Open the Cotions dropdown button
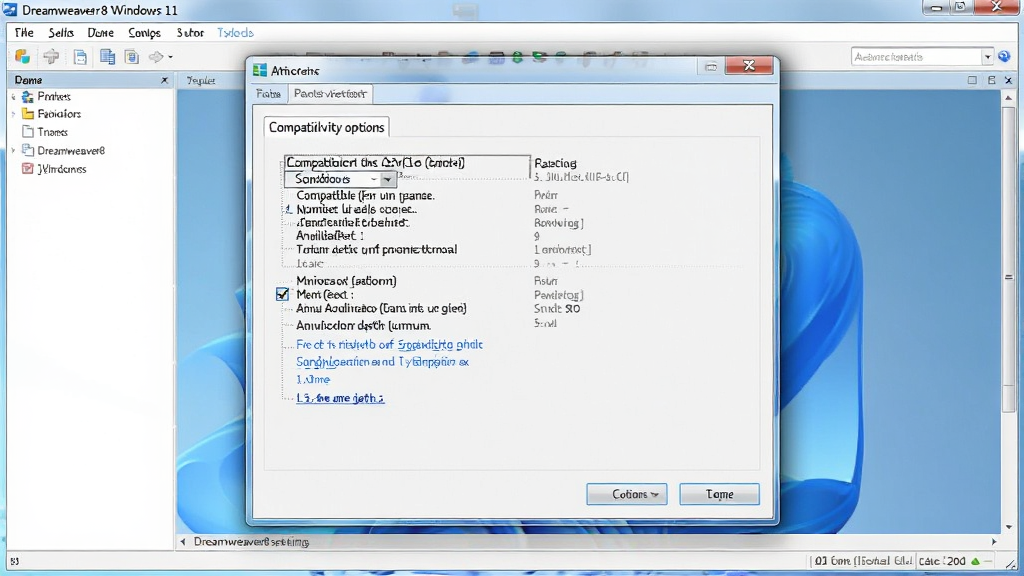Viewport: 1024px width, 576px height. tap(627, 494)
